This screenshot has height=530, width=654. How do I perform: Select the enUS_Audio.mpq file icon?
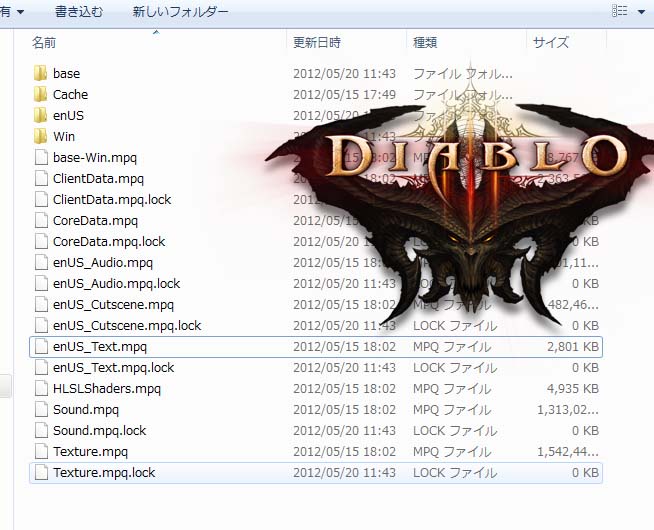click(x=41, y=263)
